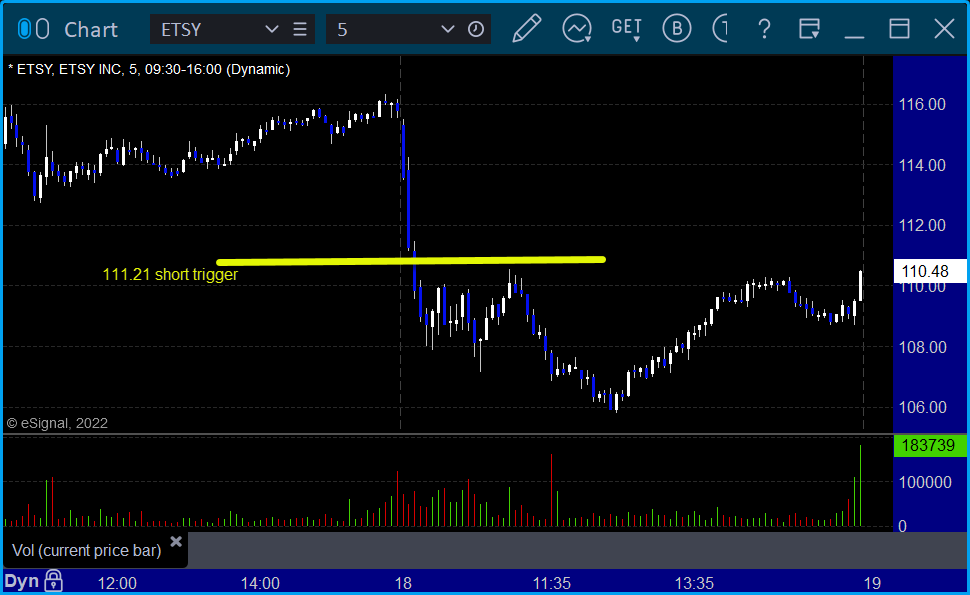Click the 11:35 time axis label
The width and height of the screenshot is (970, 595).
tap(552, 583)
